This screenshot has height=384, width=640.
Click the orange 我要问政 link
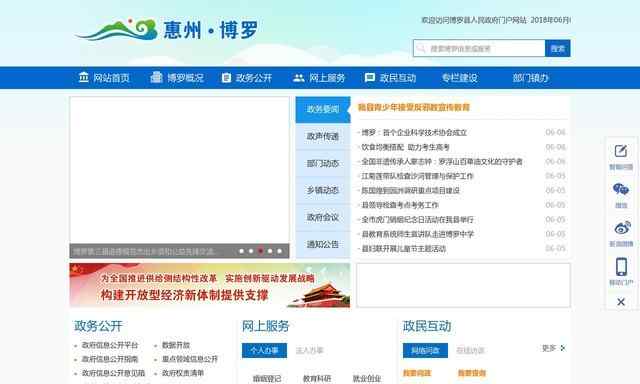coord(417,373)
